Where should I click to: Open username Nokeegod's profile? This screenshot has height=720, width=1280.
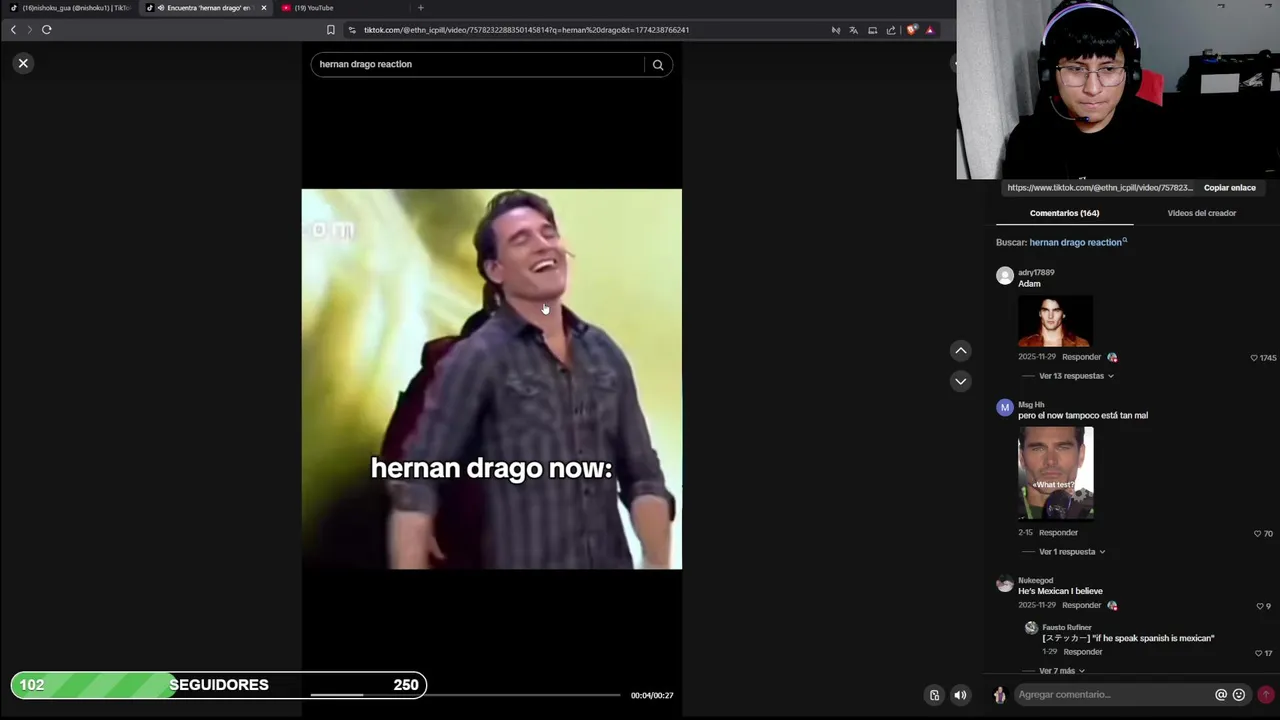click(x=1035, y=580)
